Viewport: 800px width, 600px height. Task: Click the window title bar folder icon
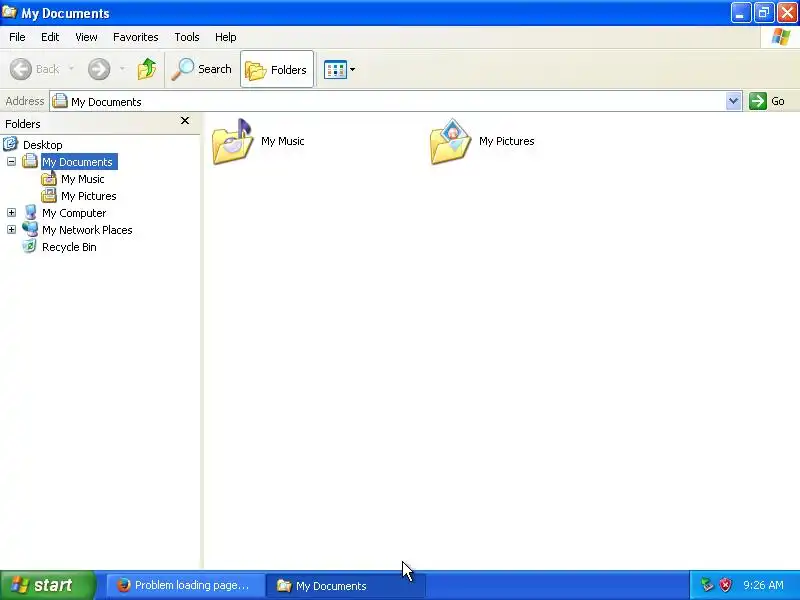[x=10, y=12]
